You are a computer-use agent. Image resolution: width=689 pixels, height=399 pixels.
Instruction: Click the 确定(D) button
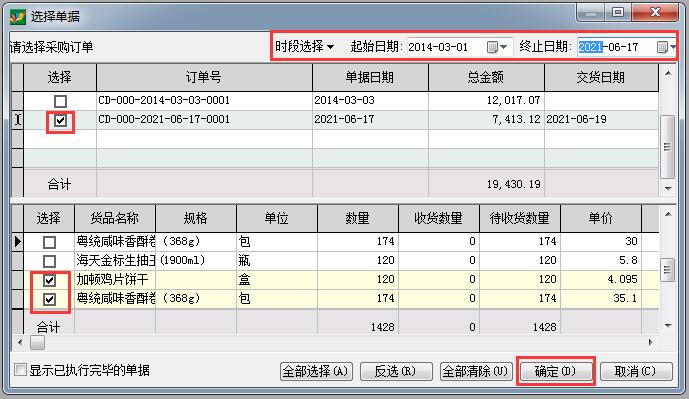coord(555,371)
